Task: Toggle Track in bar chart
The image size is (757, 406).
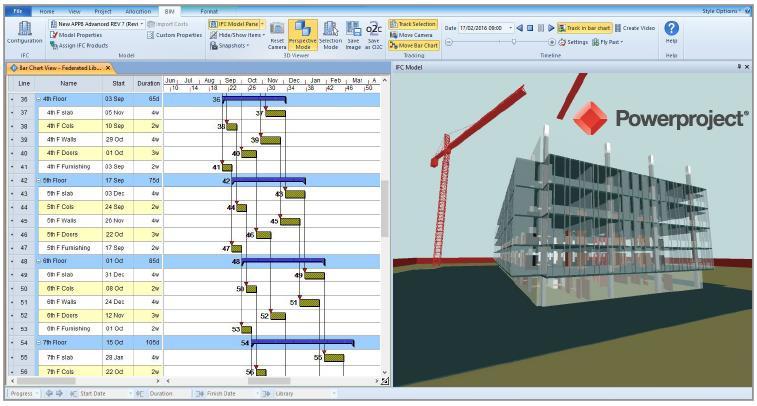Action: [584, 28]
